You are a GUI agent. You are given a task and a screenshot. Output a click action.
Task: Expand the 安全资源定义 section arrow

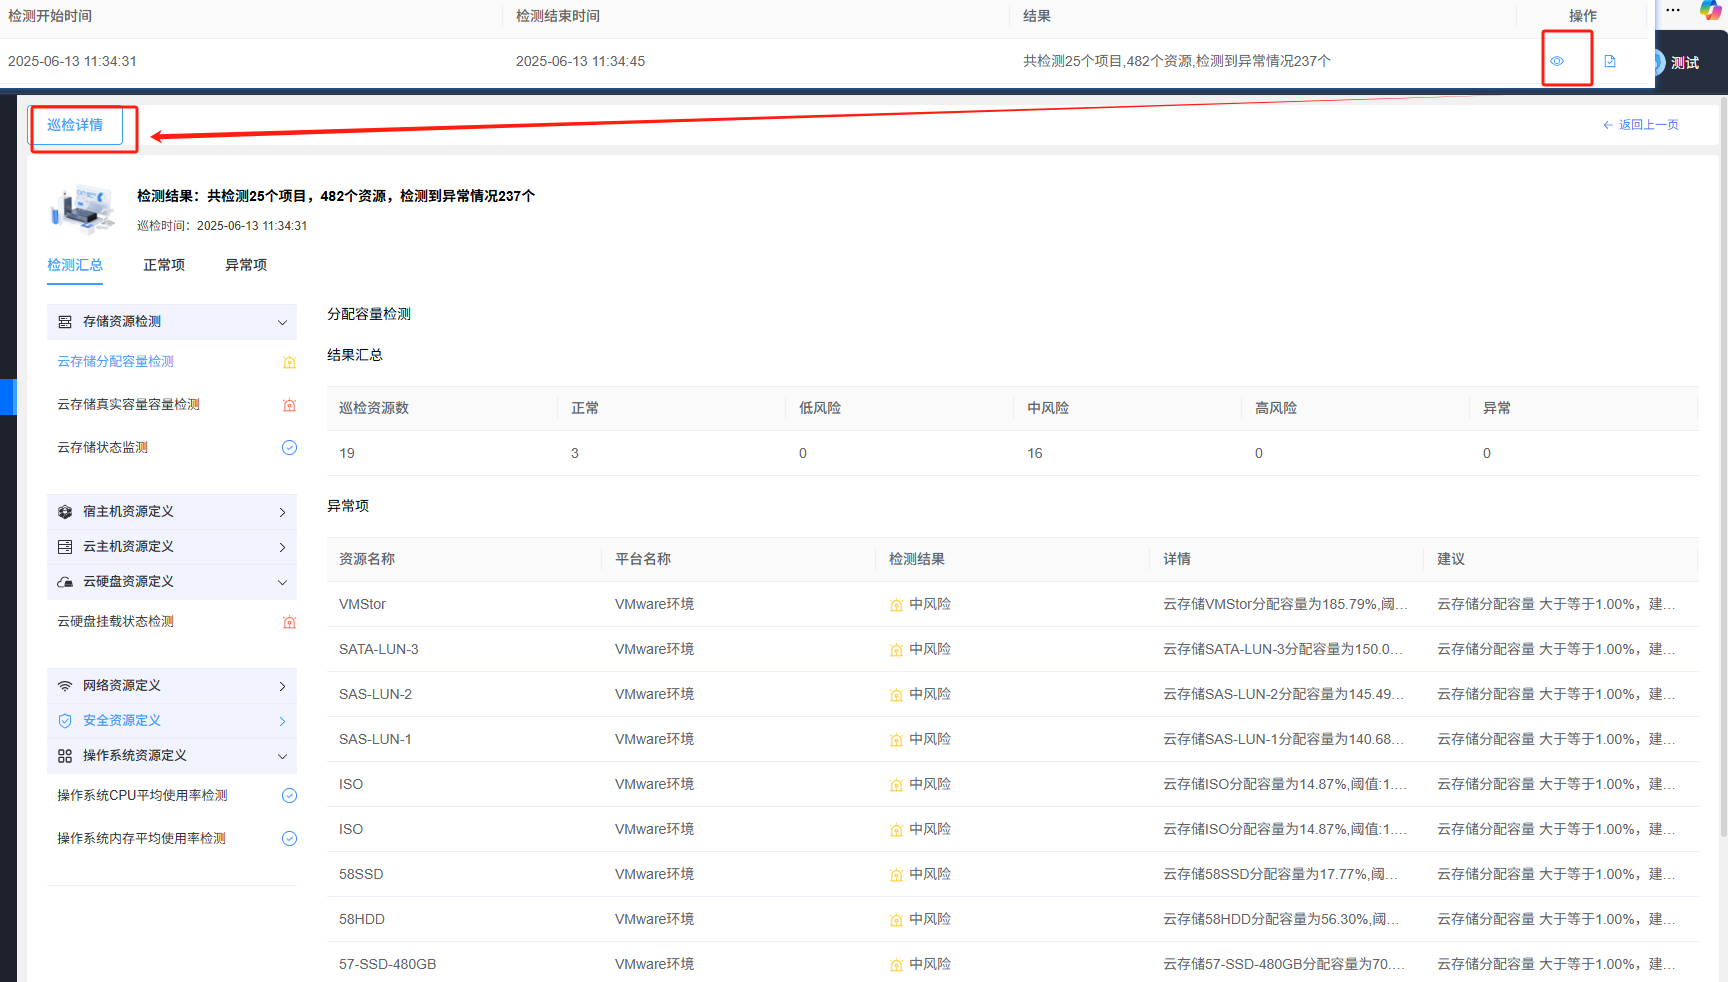click(x=282, y=721)
